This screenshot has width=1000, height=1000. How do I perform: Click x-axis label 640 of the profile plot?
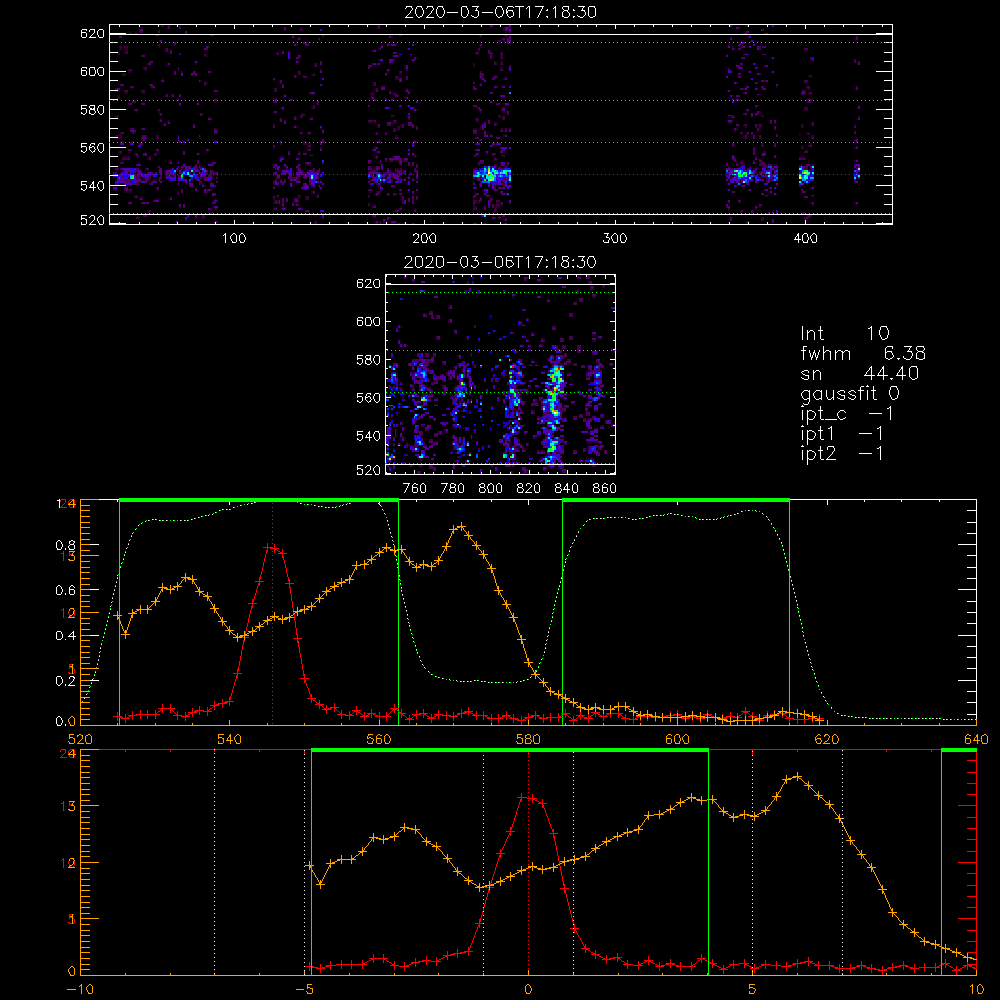(976, 739)
